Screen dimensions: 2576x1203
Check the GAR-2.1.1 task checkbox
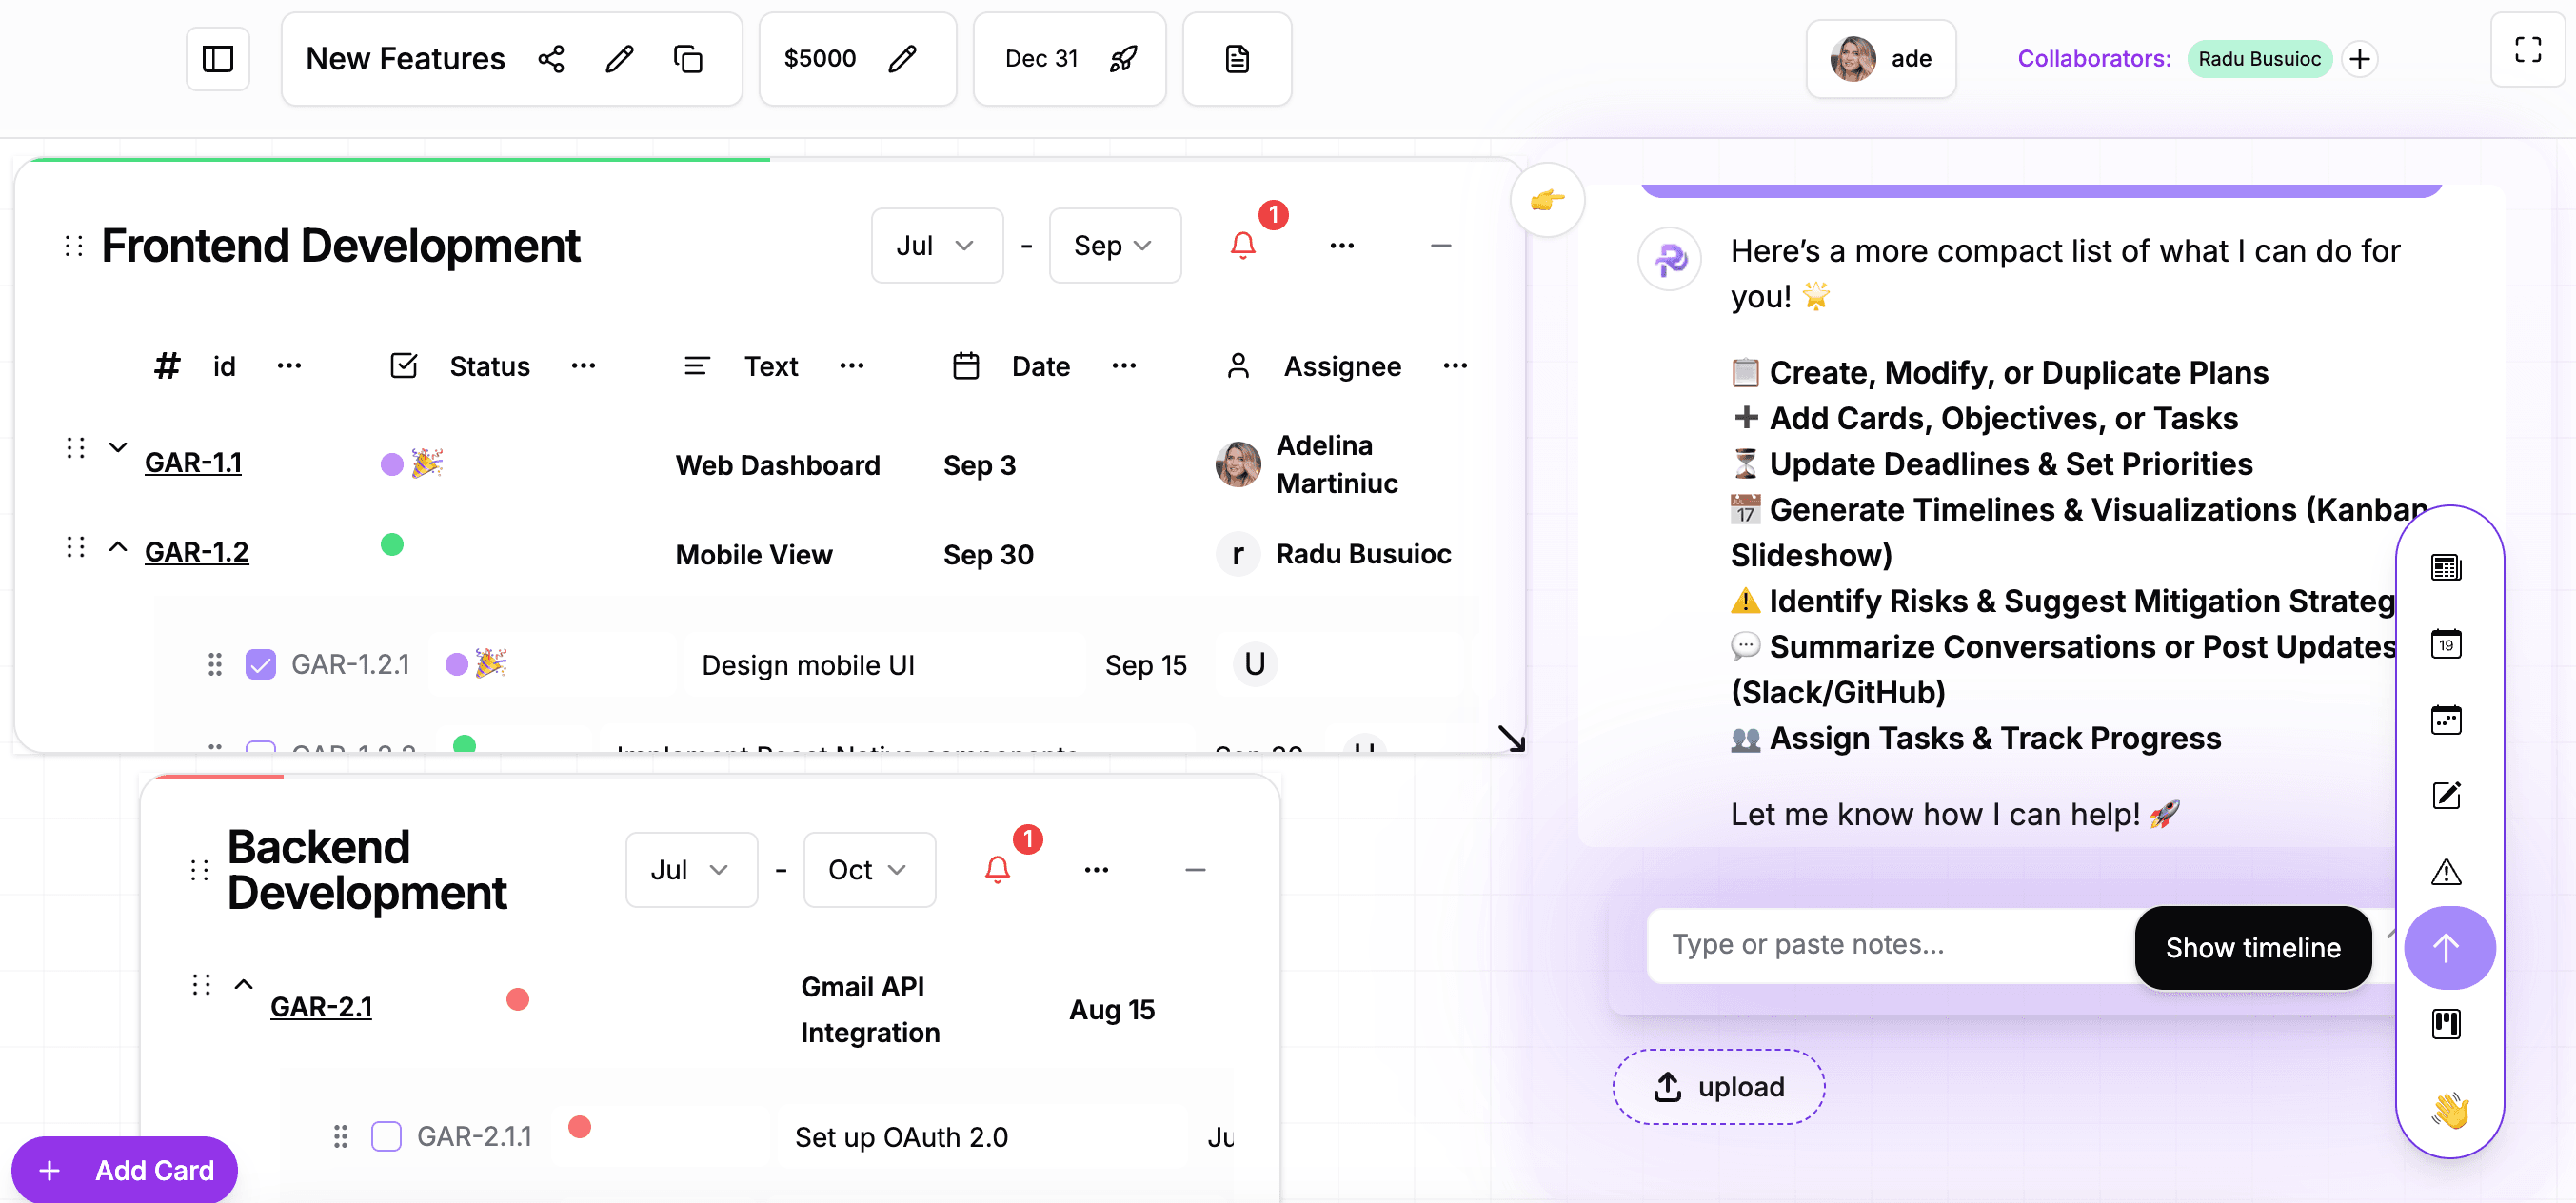pos(385,1136)
